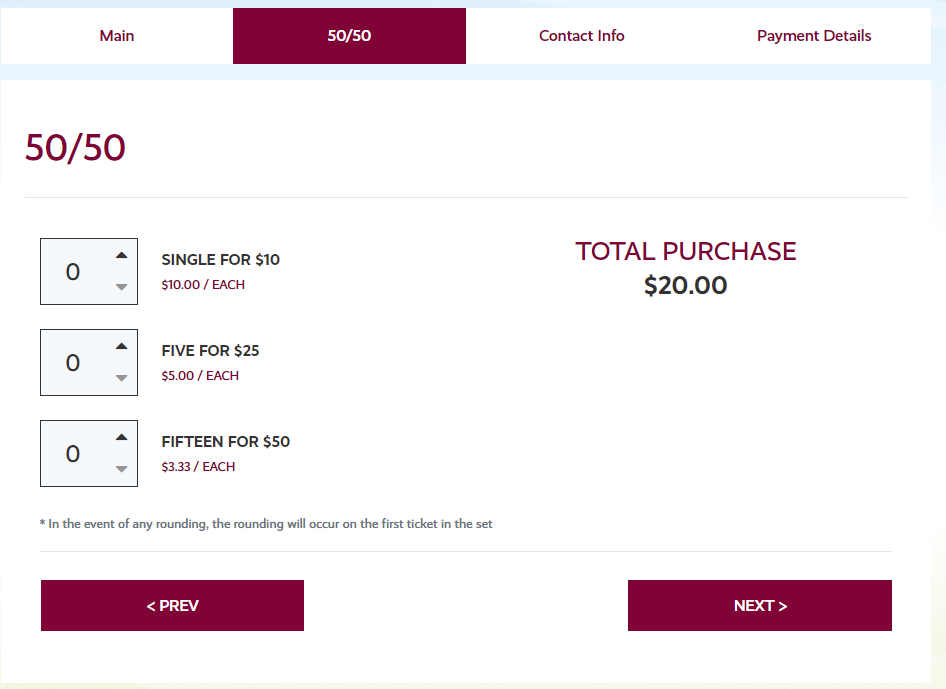
Task: Click down arrow for Five for $25
Action: point(121,378)
